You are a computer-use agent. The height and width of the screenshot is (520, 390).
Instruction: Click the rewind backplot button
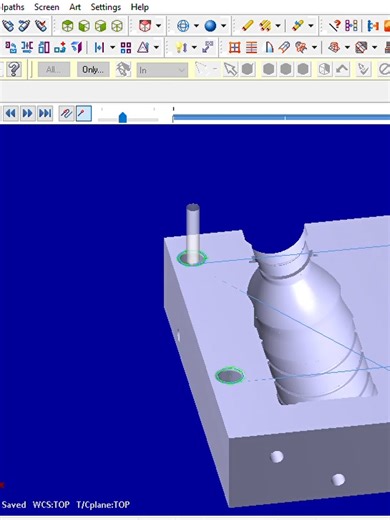click(x=10, y=114)
